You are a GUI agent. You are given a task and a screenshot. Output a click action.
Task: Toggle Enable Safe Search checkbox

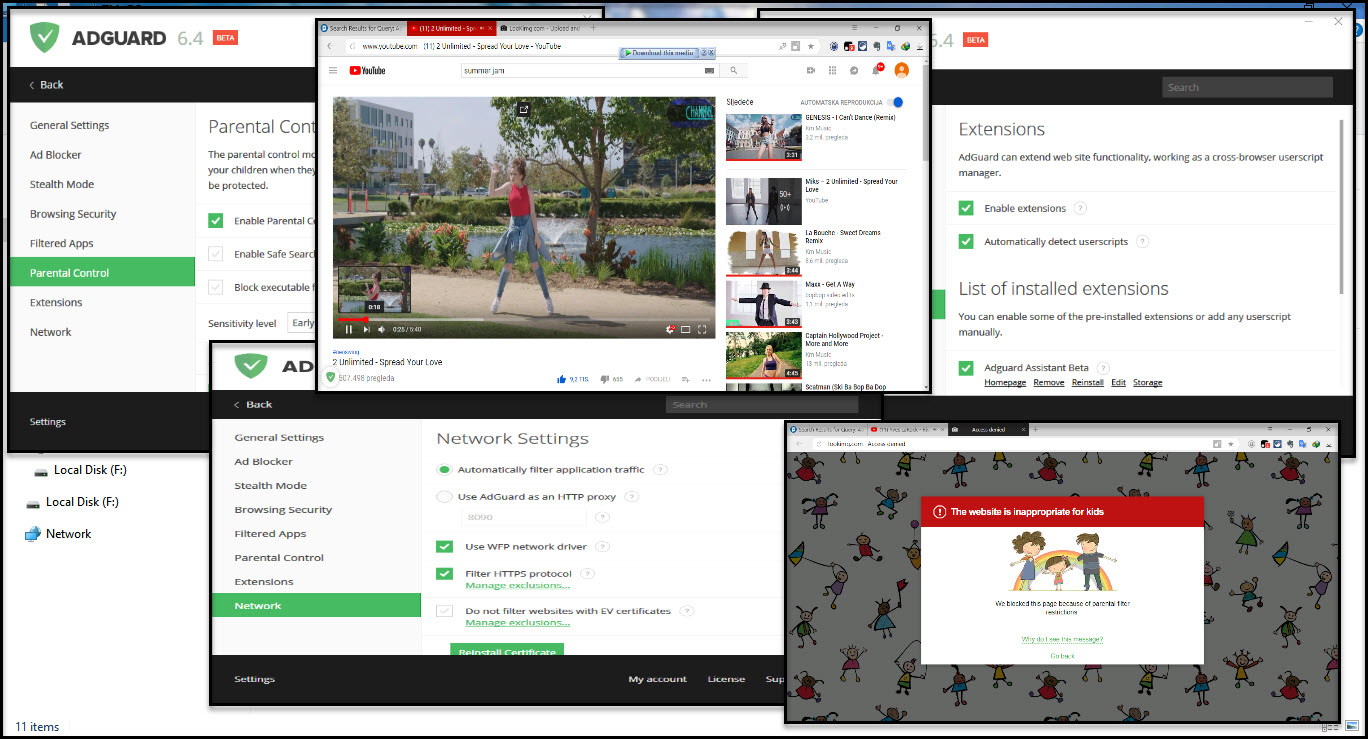(215, 254)
